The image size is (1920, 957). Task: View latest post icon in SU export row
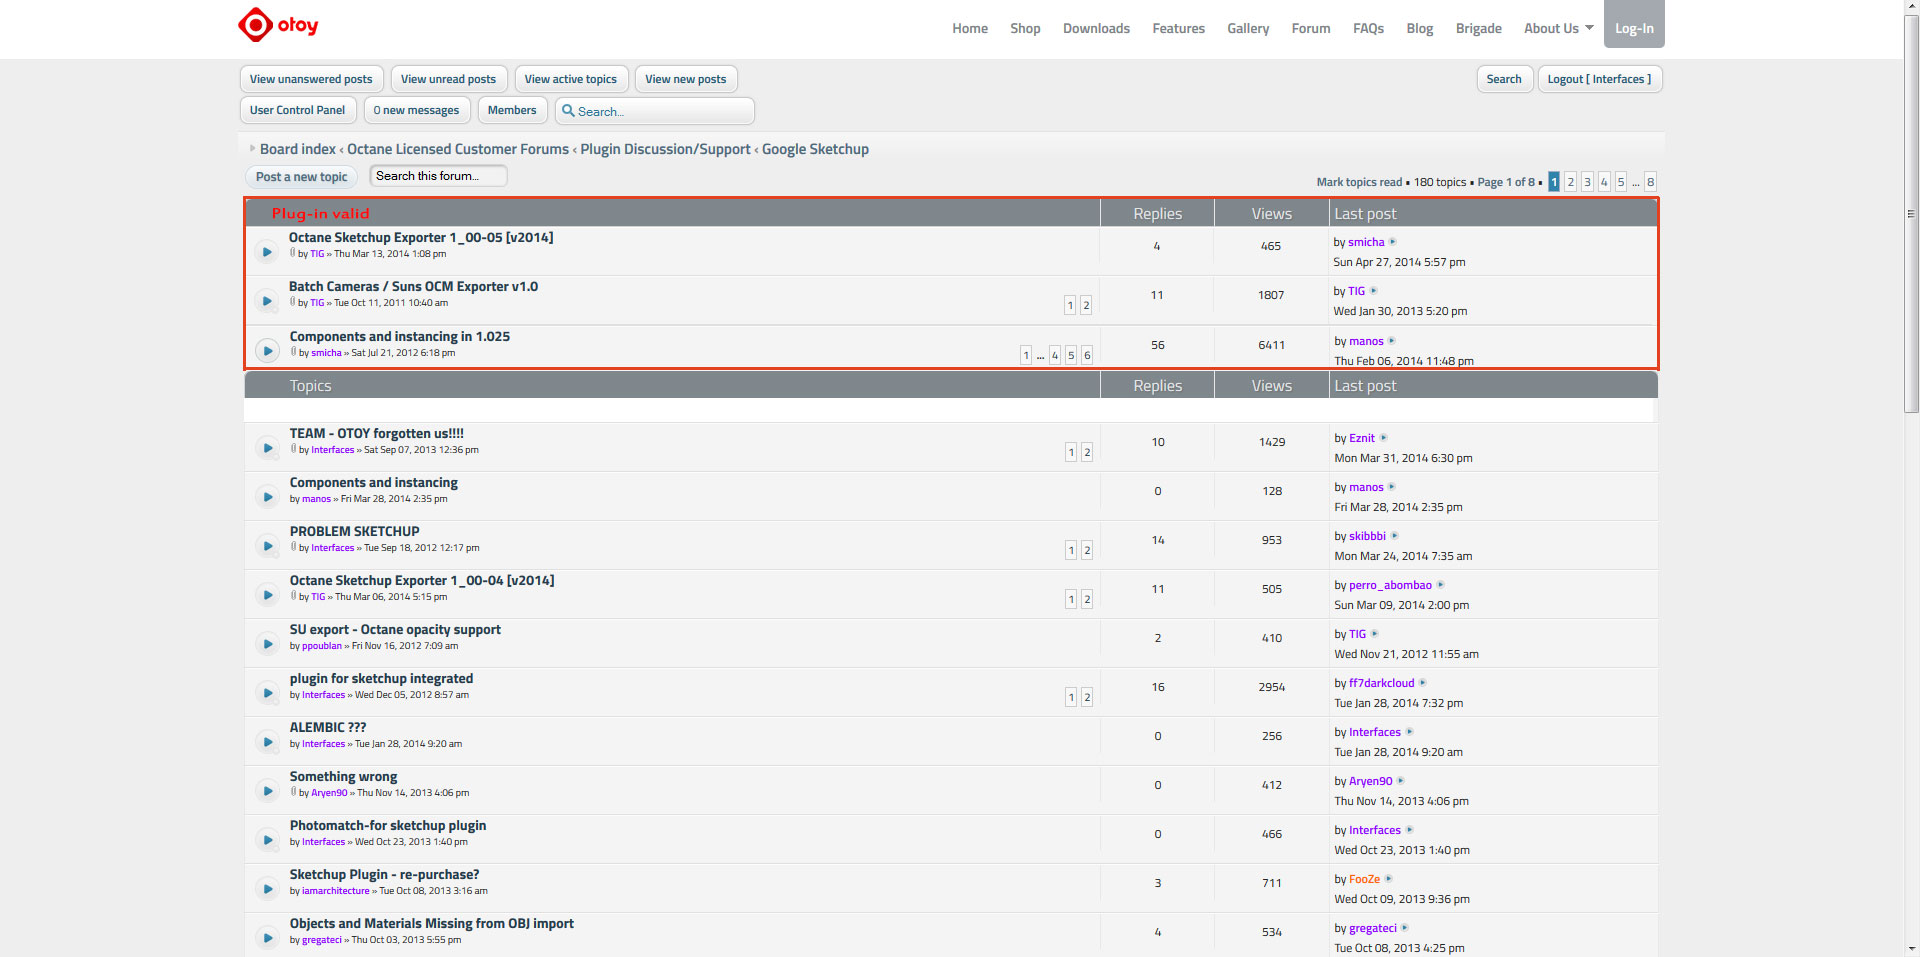click(1375, 634)
